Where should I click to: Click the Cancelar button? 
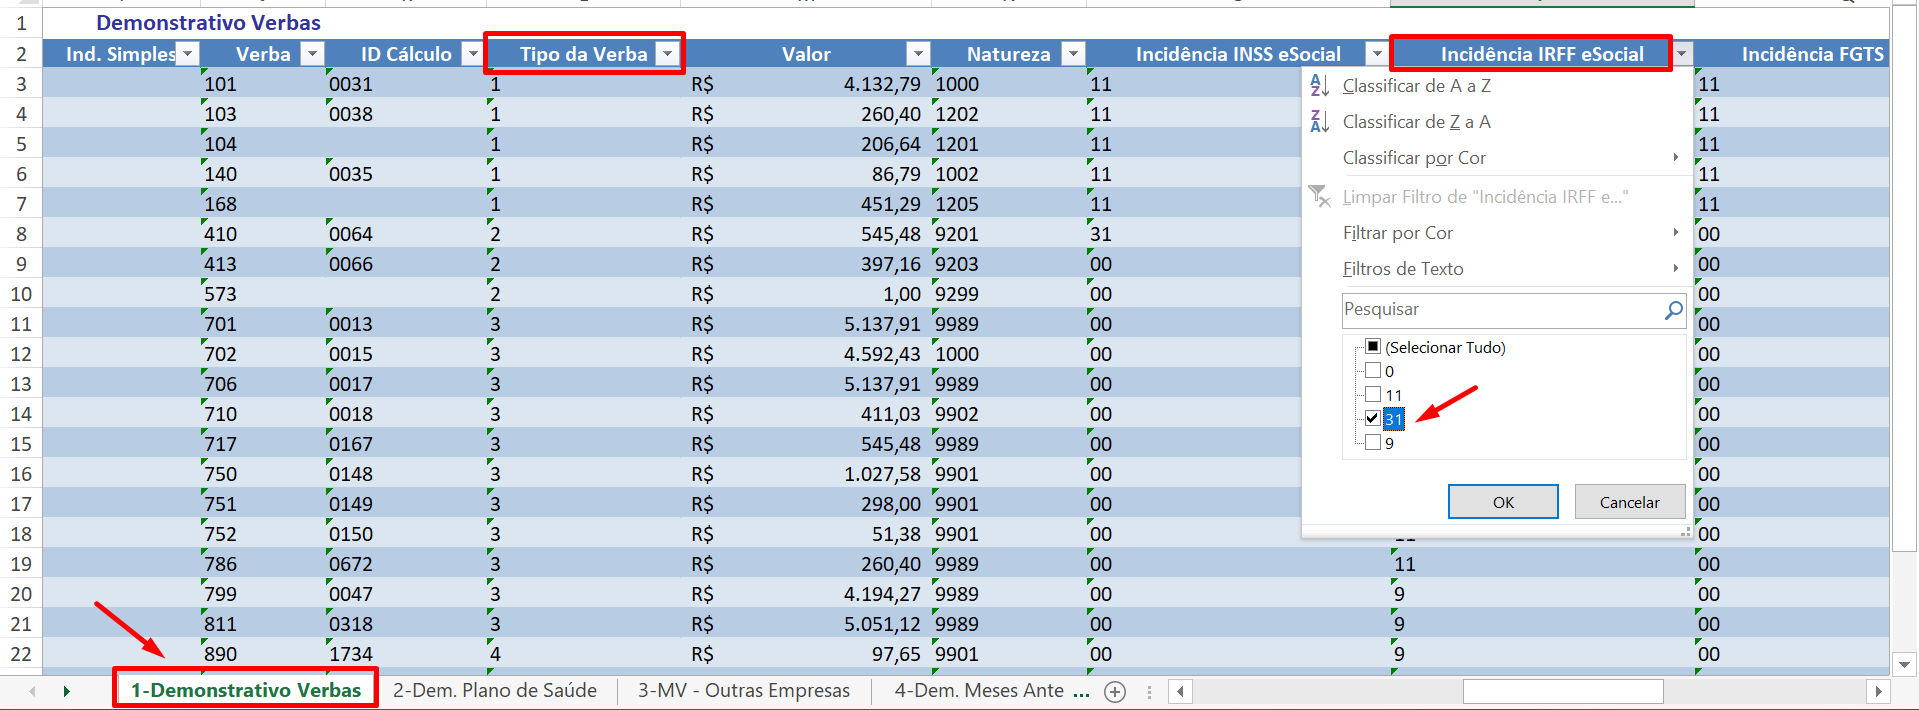(1629, 502)
